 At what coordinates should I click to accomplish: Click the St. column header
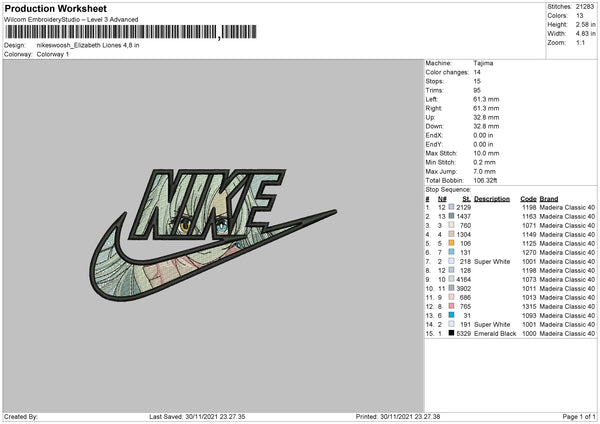466,199
